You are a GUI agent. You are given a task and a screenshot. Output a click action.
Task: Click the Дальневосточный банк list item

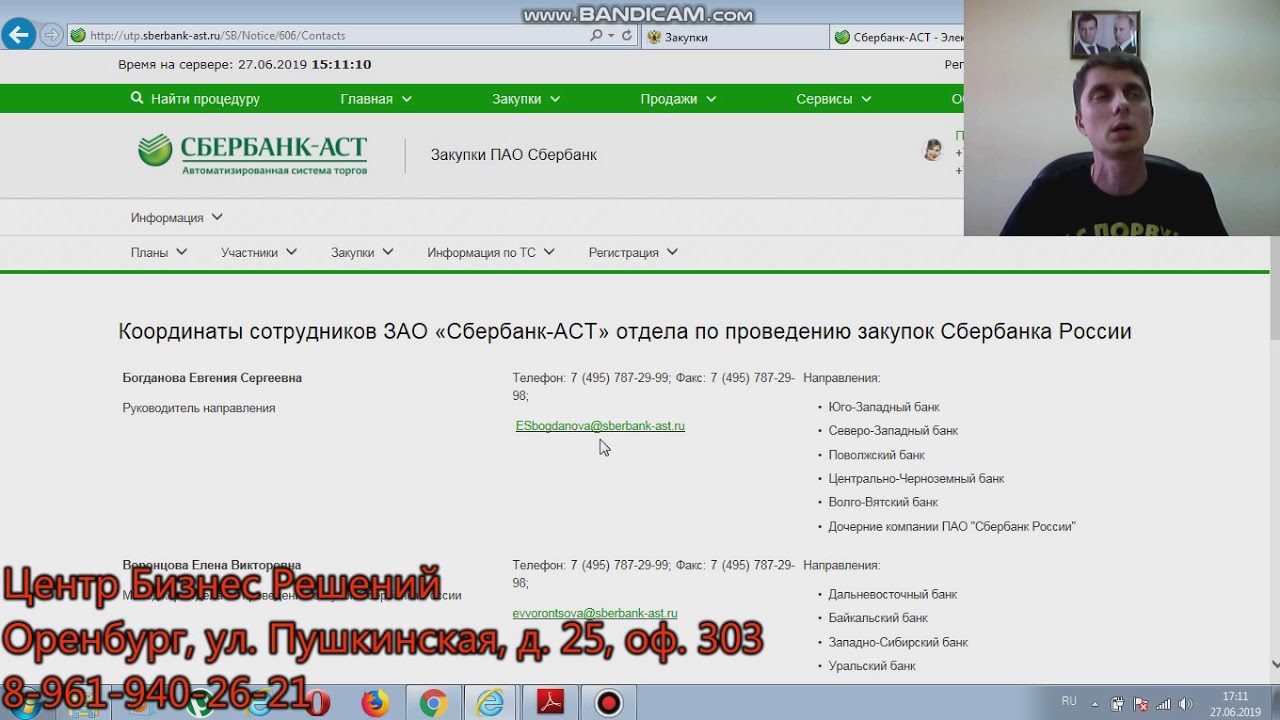pos(893,594)
